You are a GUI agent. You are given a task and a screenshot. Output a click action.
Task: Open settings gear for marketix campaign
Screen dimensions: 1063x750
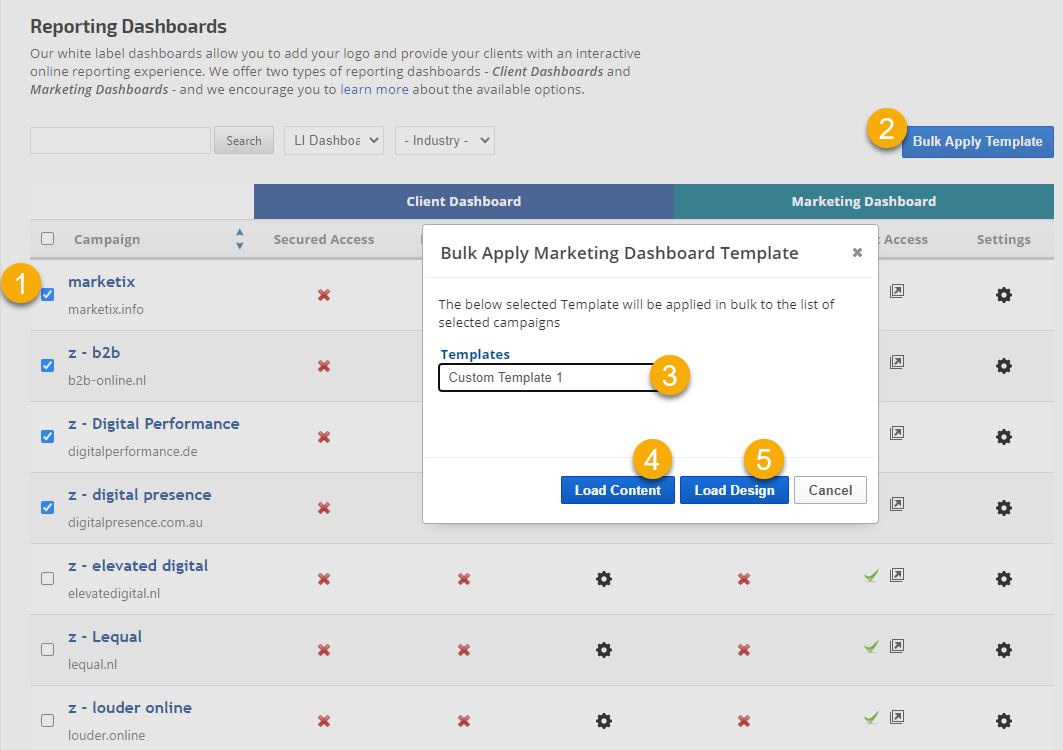click(x=1004, y=295)
